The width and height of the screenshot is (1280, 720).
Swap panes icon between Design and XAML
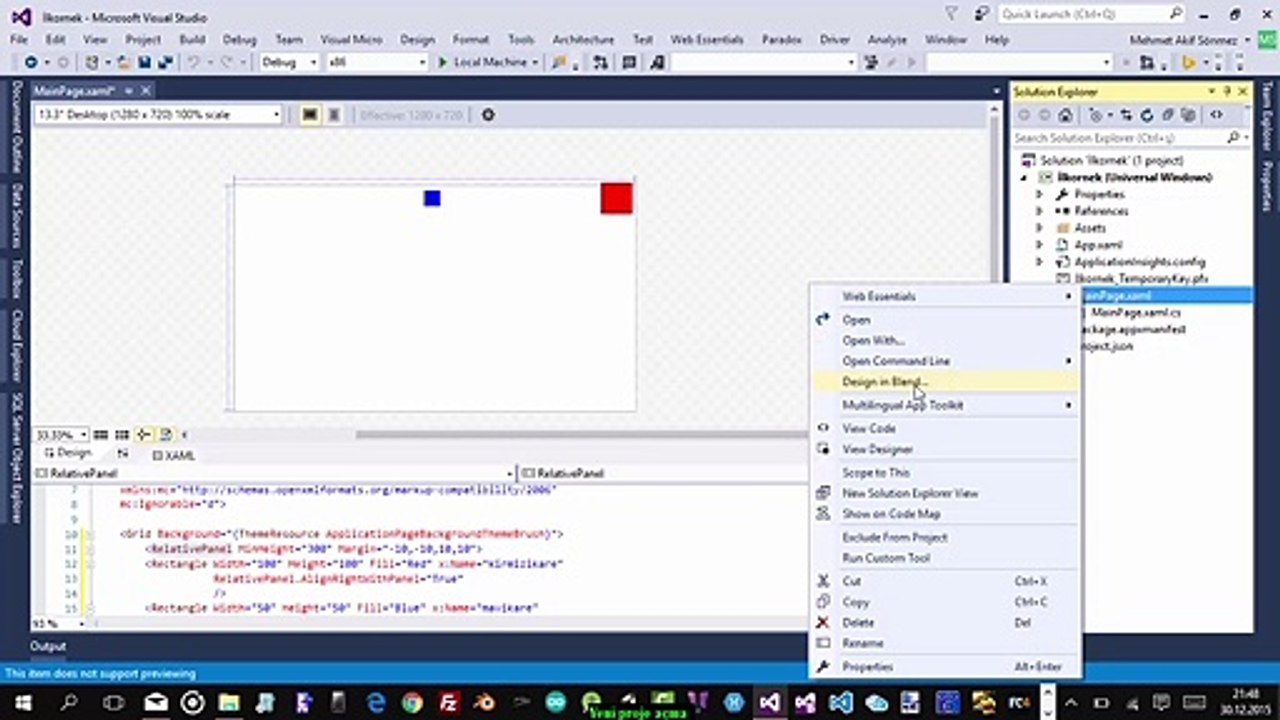pos(123,454)
